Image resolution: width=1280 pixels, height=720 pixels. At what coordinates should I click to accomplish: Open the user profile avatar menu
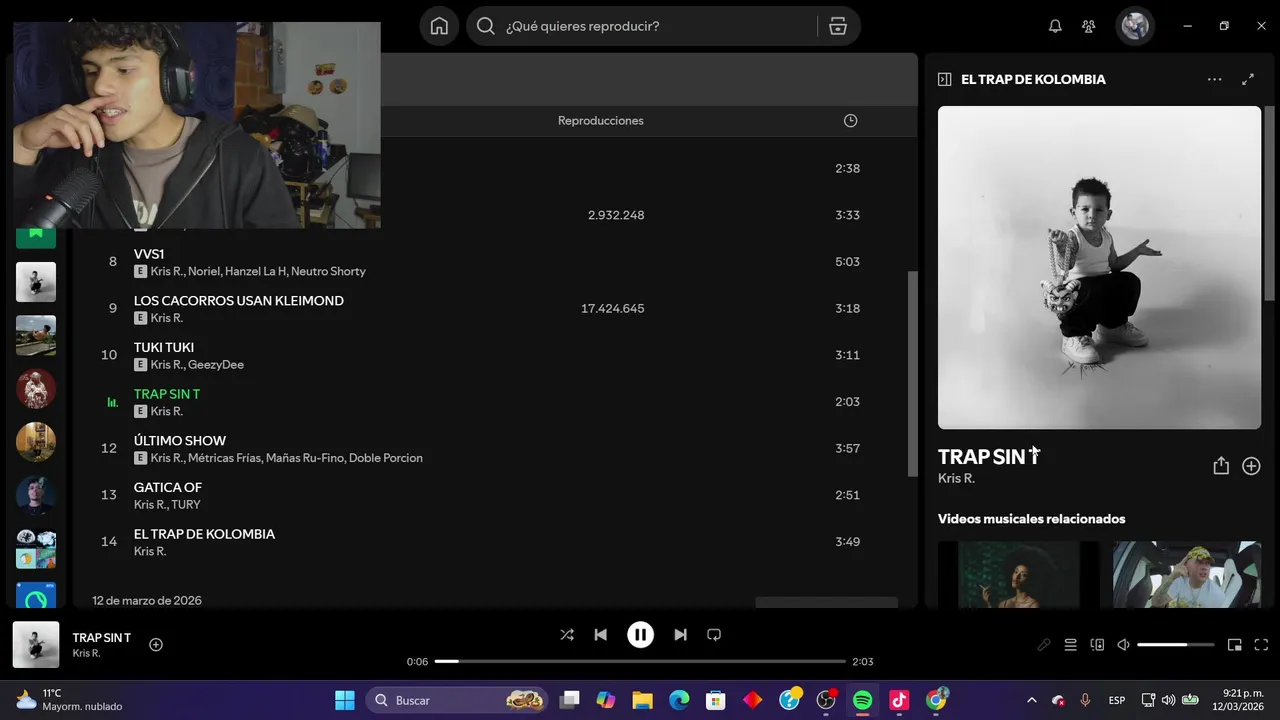coord(1135,26)
